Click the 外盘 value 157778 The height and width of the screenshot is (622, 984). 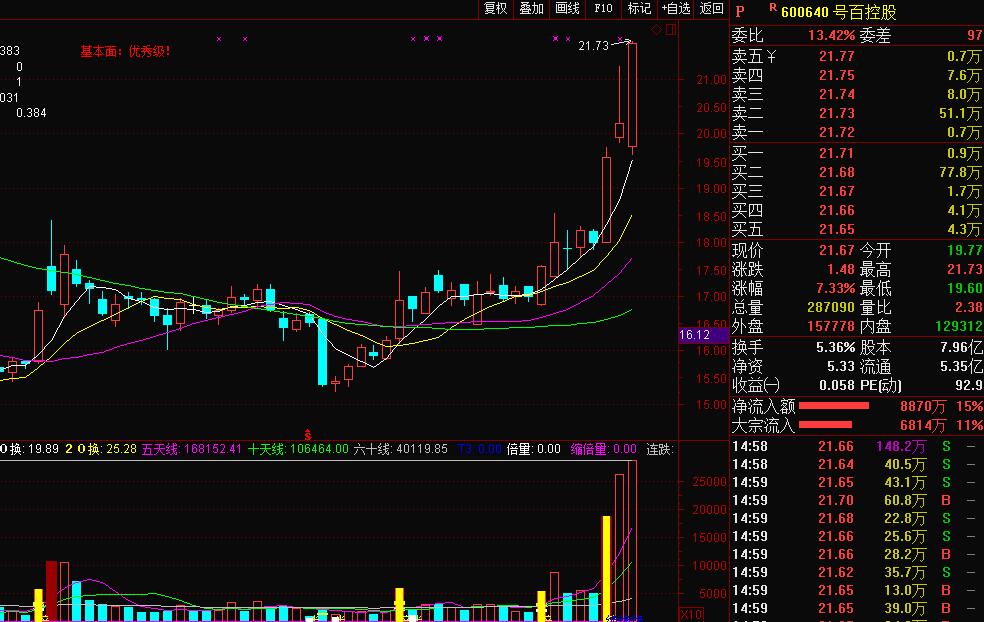pos(831,326)
